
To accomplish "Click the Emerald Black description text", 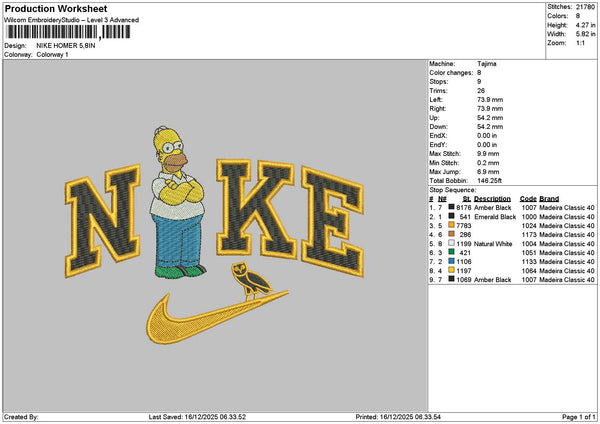I will pos(495,217).
